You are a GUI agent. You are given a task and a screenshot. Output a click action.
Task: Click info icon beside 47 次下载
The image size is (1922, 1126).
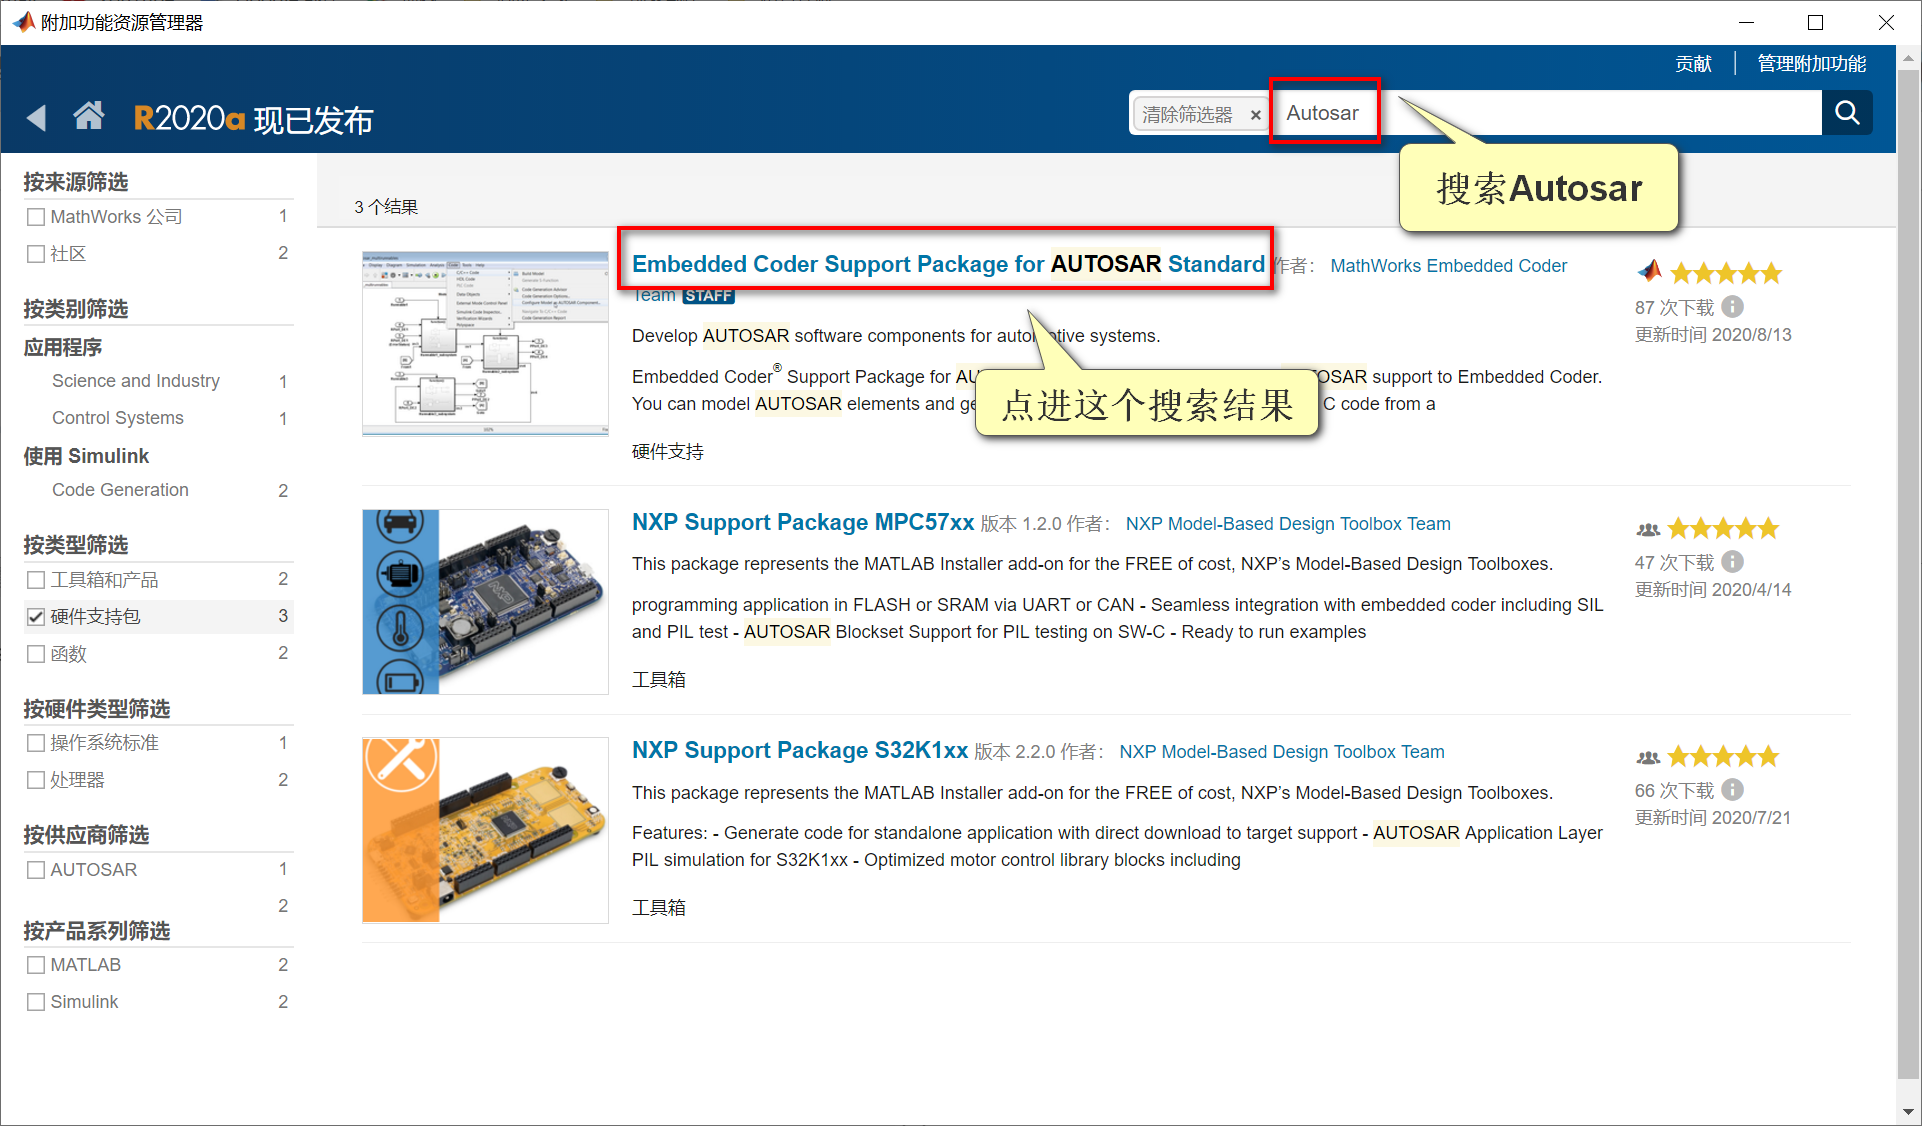coord(1733,562)
